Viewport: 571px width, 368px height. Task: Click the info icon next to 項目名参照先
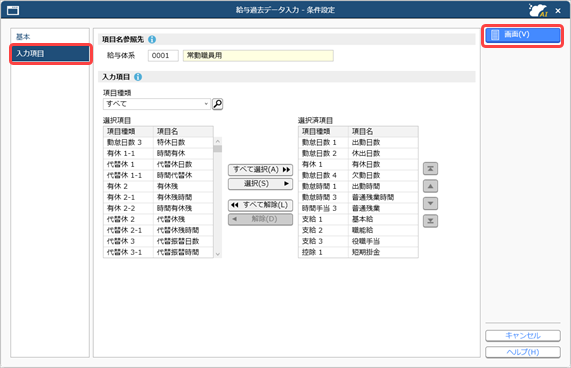pos(152,39)
